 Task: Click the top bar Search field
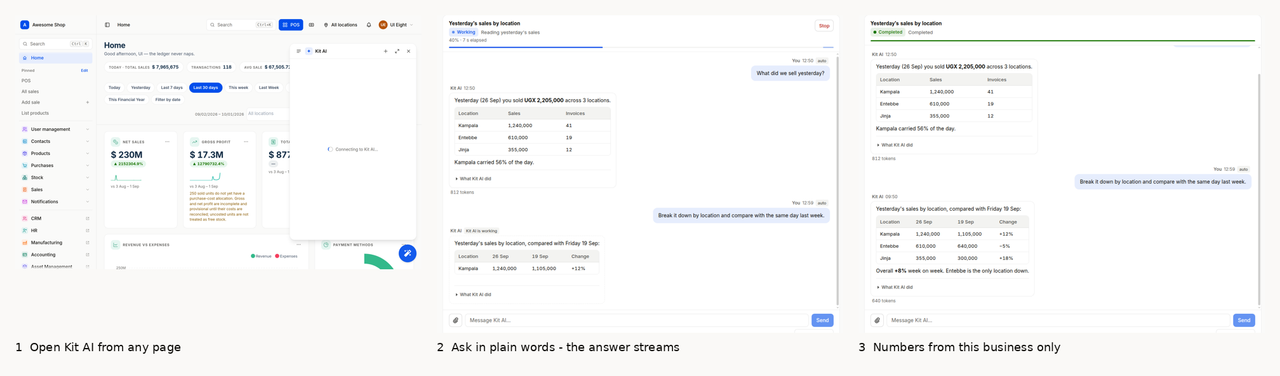pyautogui.click(x=241, y=24)
